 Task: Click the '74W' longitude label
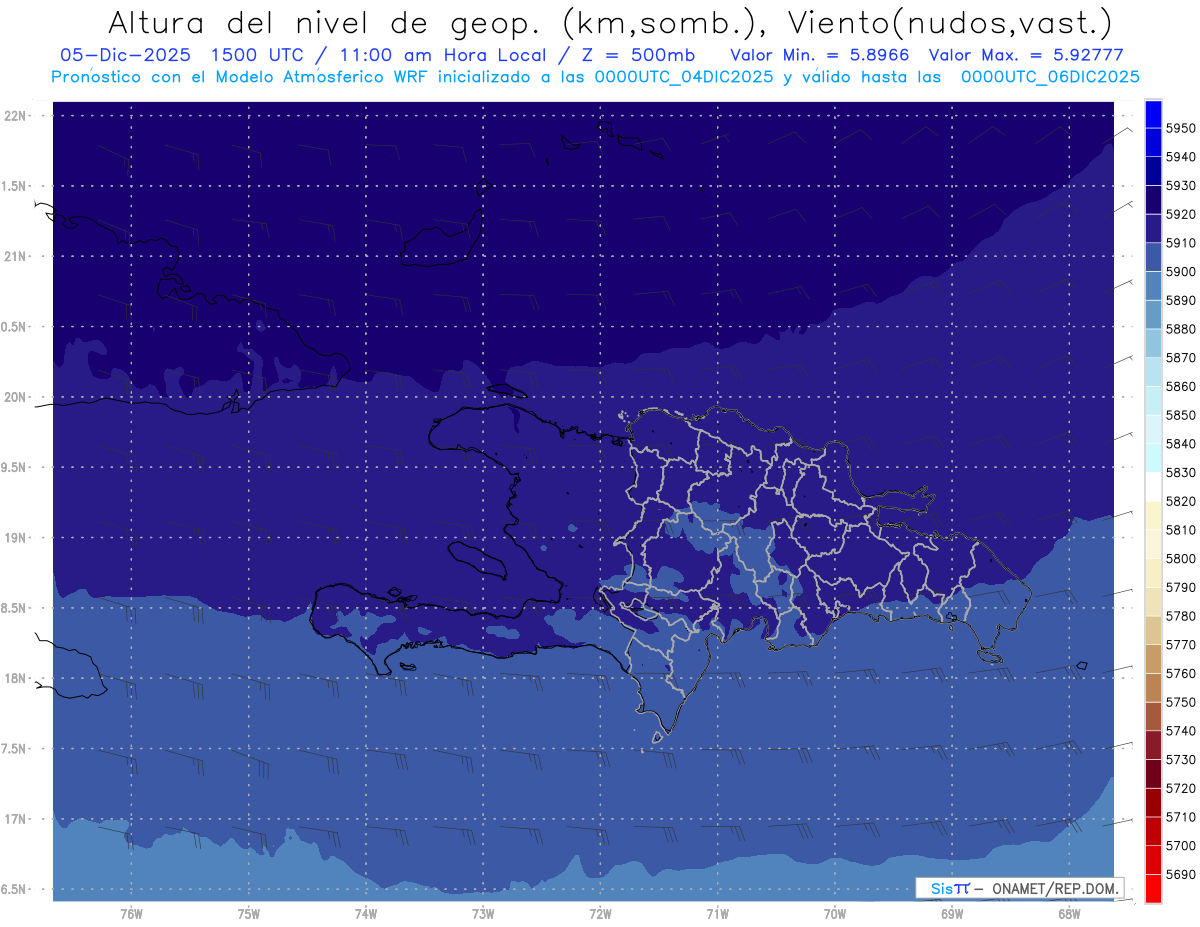pyautogui.click(x=366, y=913)
